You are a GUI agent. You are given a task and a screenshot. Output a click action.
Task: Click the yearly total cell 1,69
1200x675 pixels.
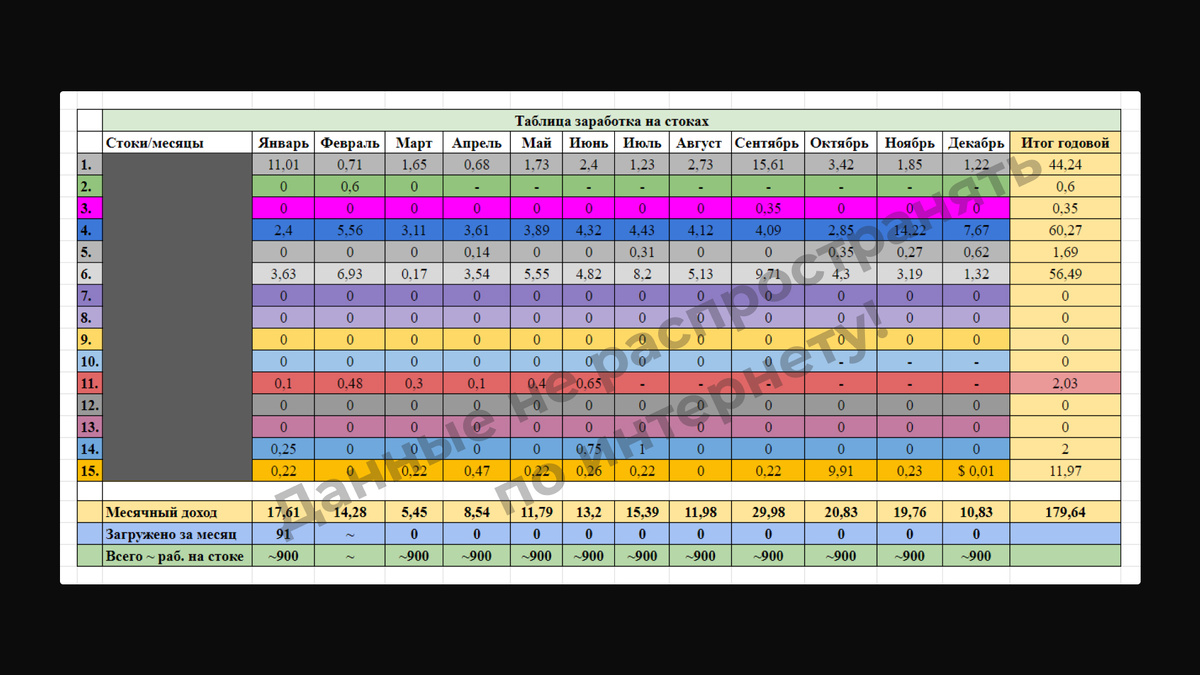click(x=1065, y=252)
